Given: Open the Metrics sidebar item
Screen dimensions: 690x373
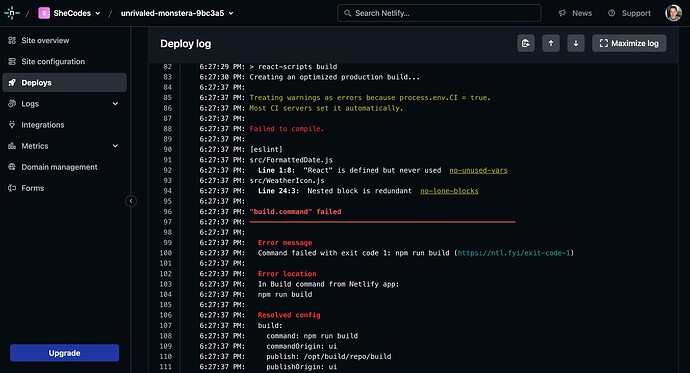Looking at the screenshot, I should [x=64, y=146].
